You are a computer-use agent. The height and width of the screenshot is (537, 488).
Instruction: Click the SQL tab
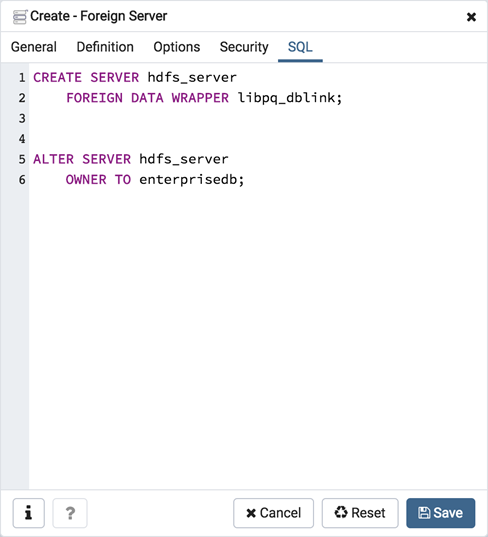pos(300,47)
